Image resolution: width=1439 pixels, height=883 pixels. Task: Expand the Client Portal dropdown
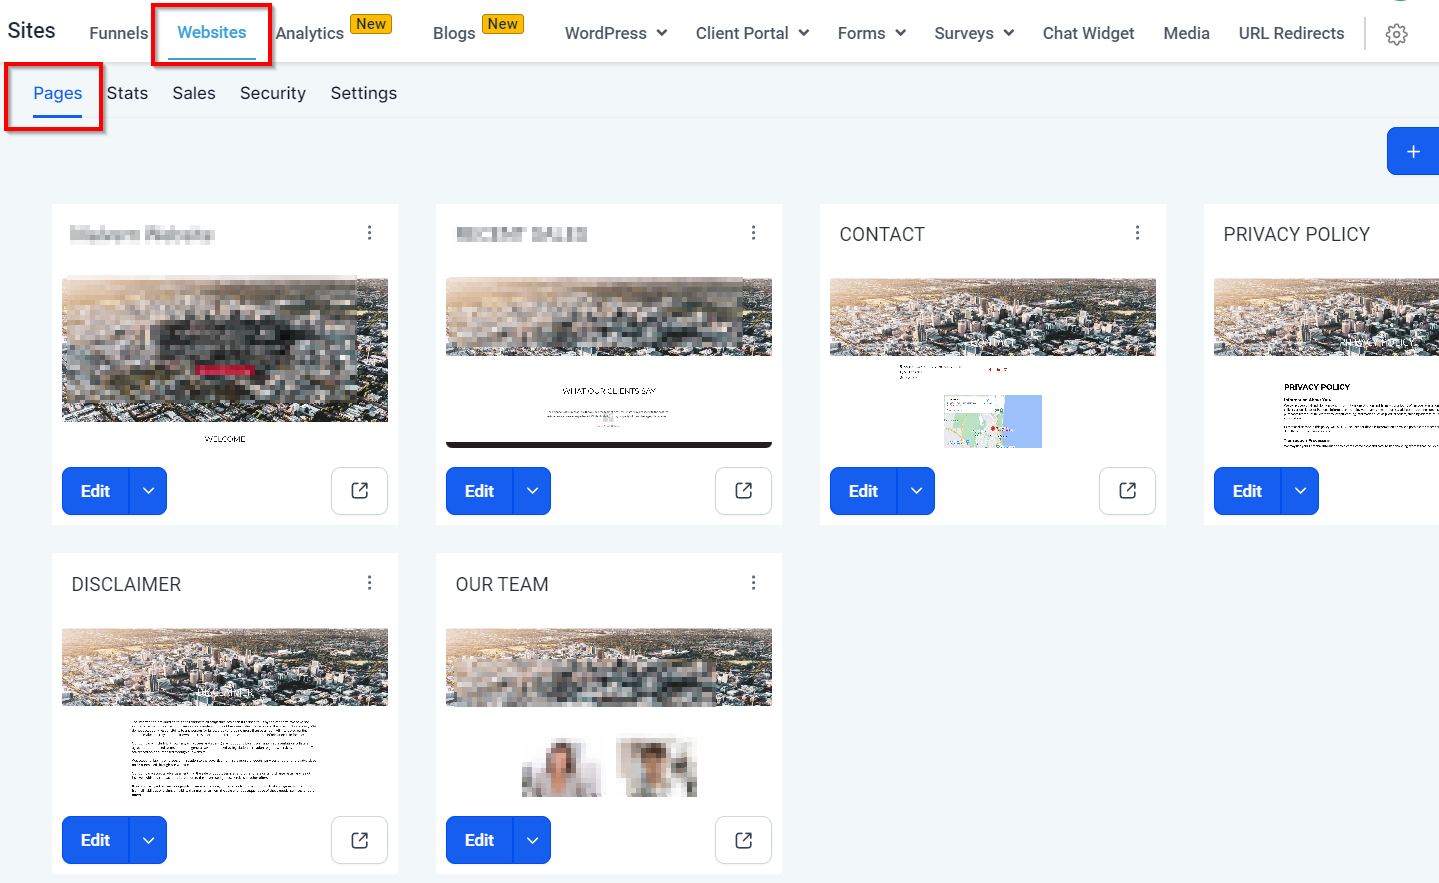[752, 33]
